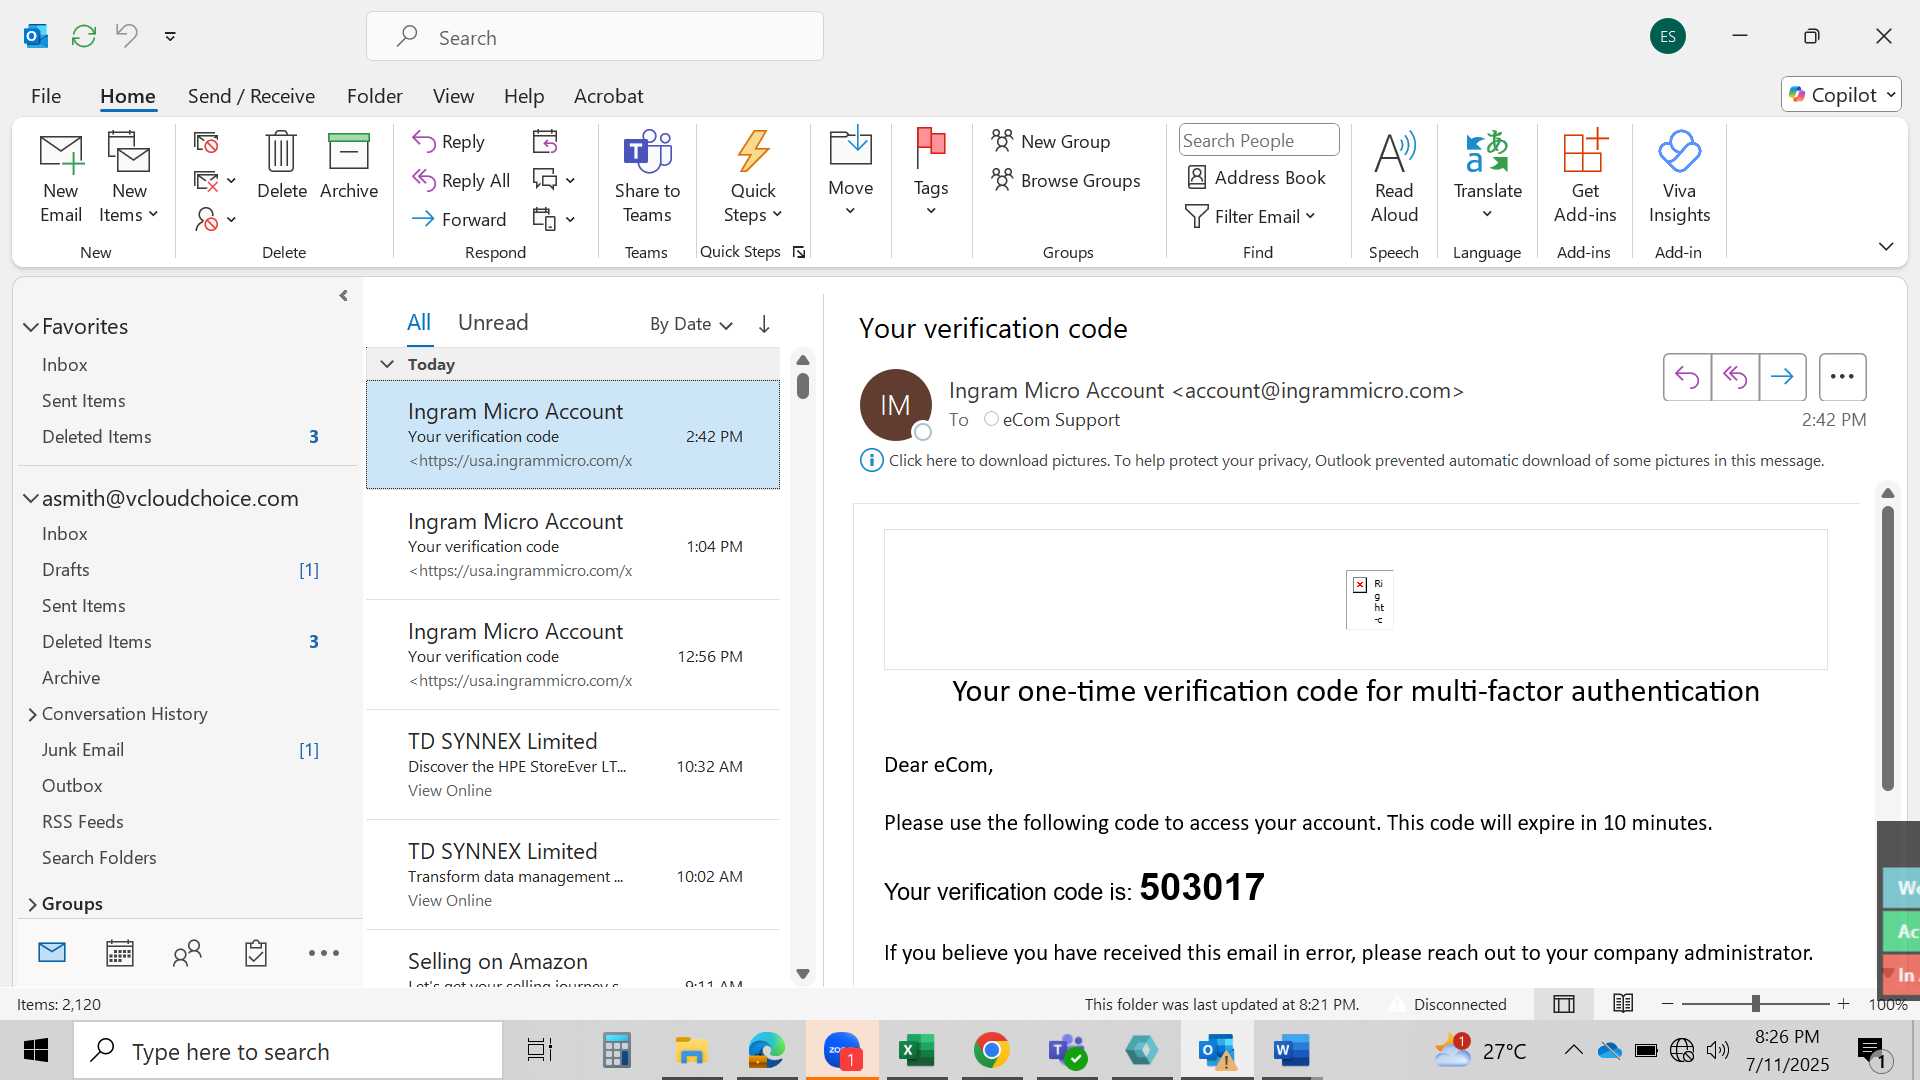
Task: Click the reading pane reply all arrow
Action: click(1735, 377)
